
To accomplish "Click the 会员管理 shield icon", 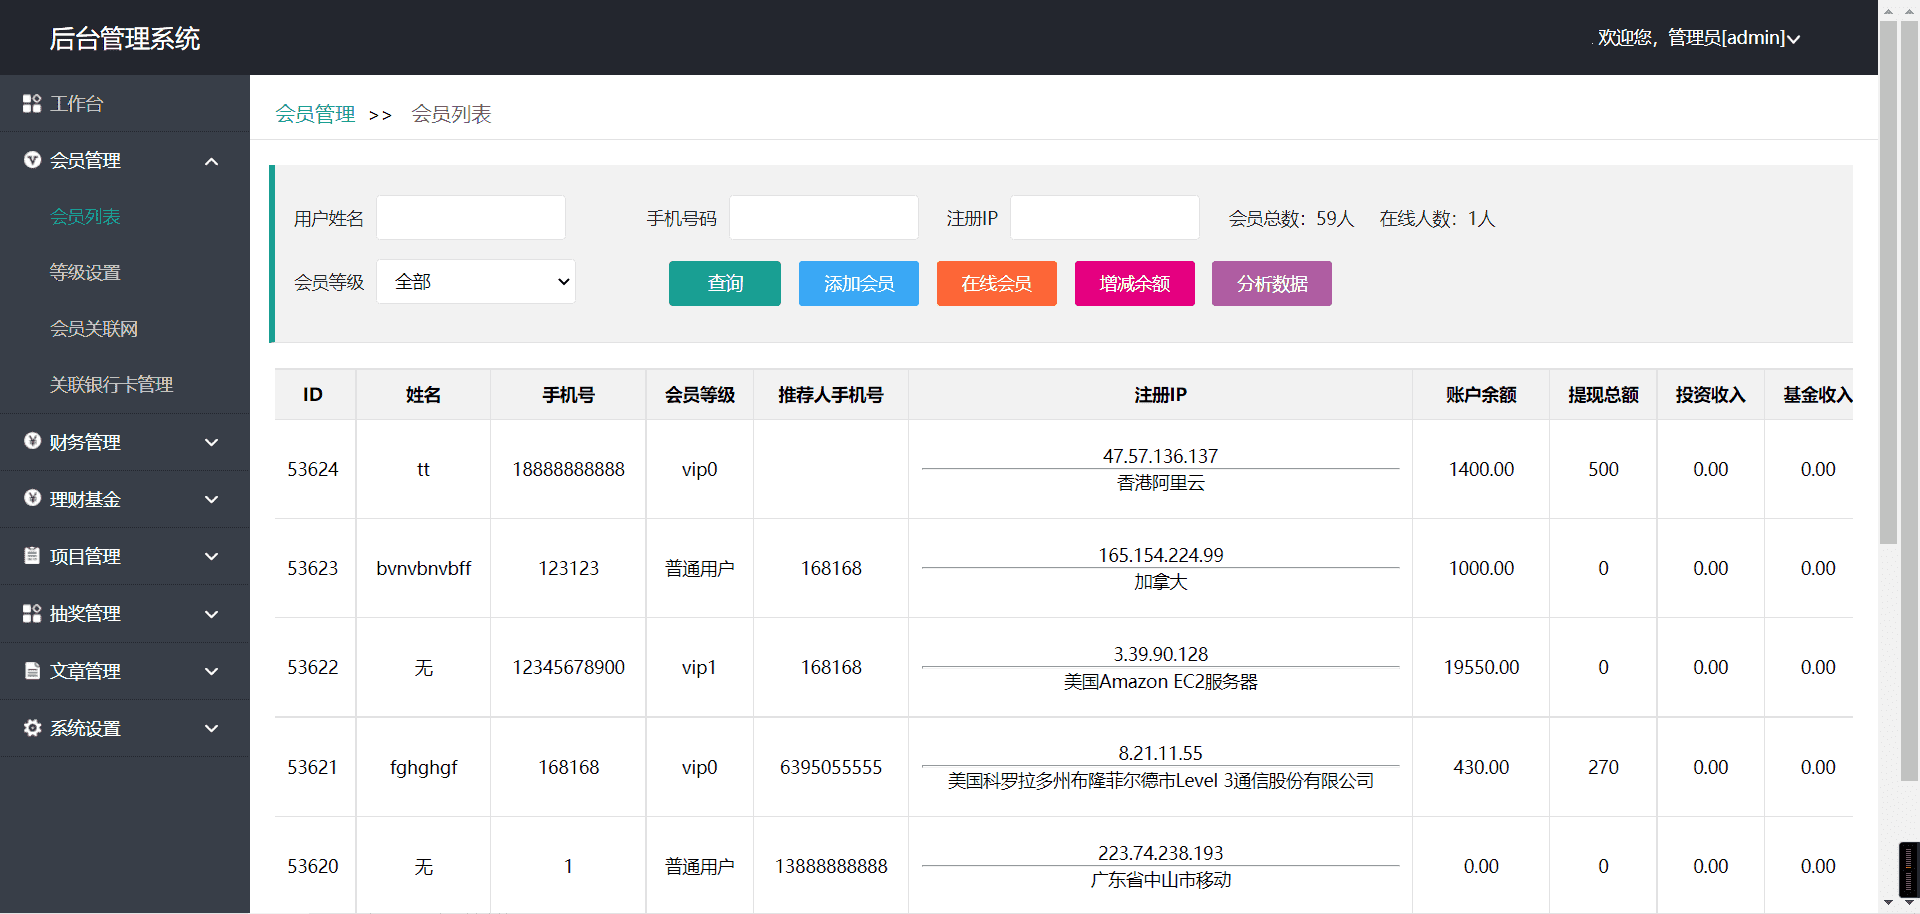I will pyautogui.click(x=32, y=160).
